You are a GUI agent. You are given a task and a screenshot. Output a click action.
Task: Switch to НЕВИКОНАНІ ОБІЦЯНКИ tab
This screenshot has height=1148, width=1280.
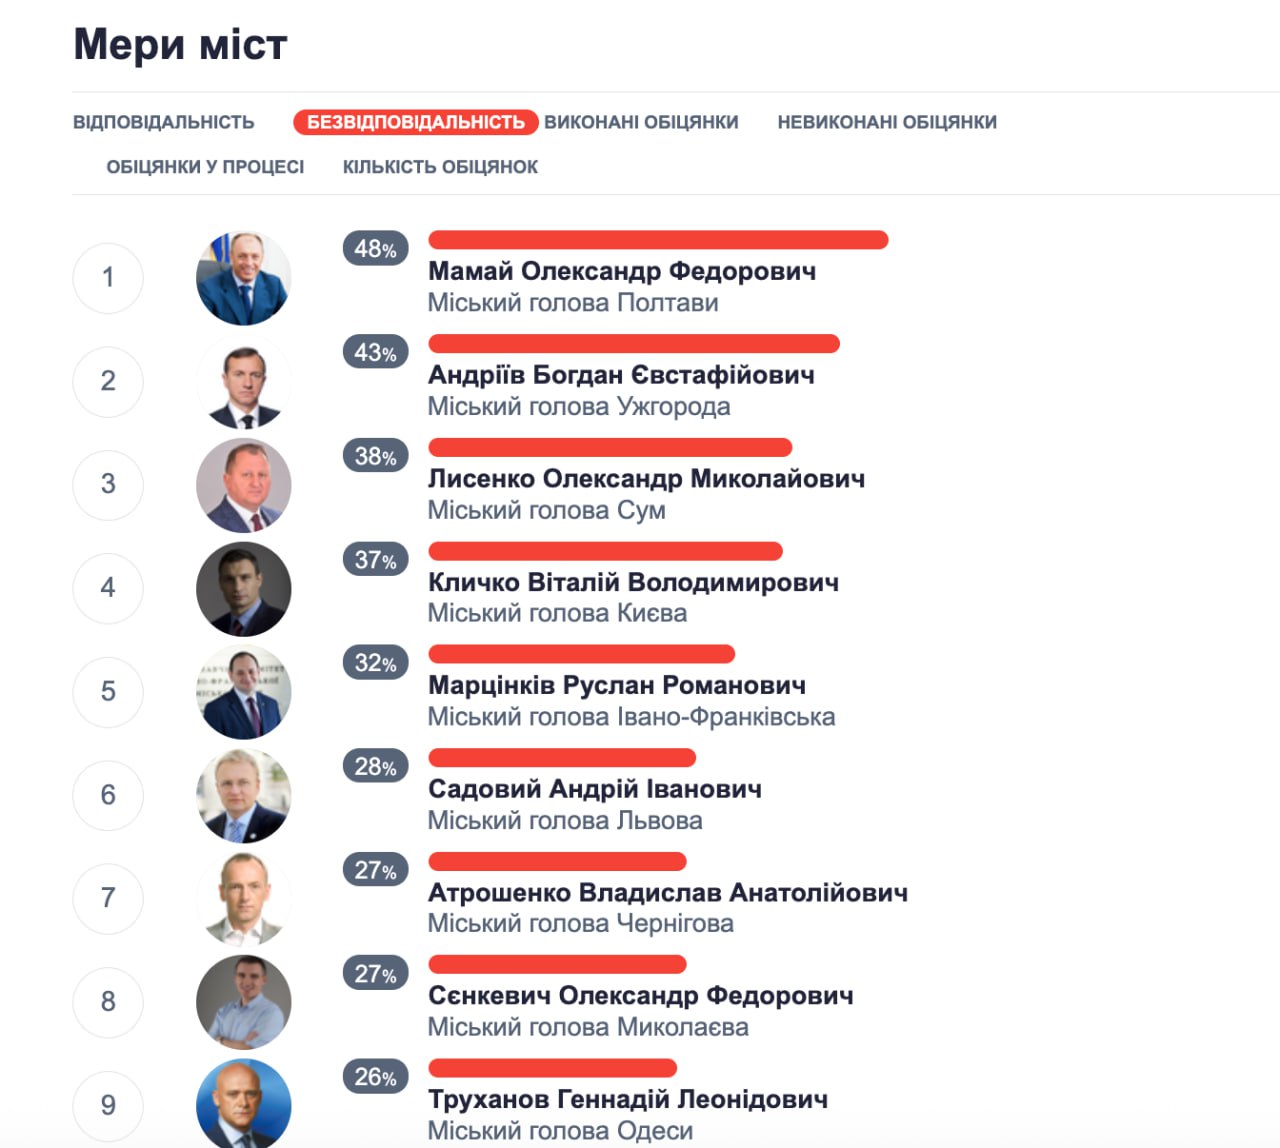point(887,122)
